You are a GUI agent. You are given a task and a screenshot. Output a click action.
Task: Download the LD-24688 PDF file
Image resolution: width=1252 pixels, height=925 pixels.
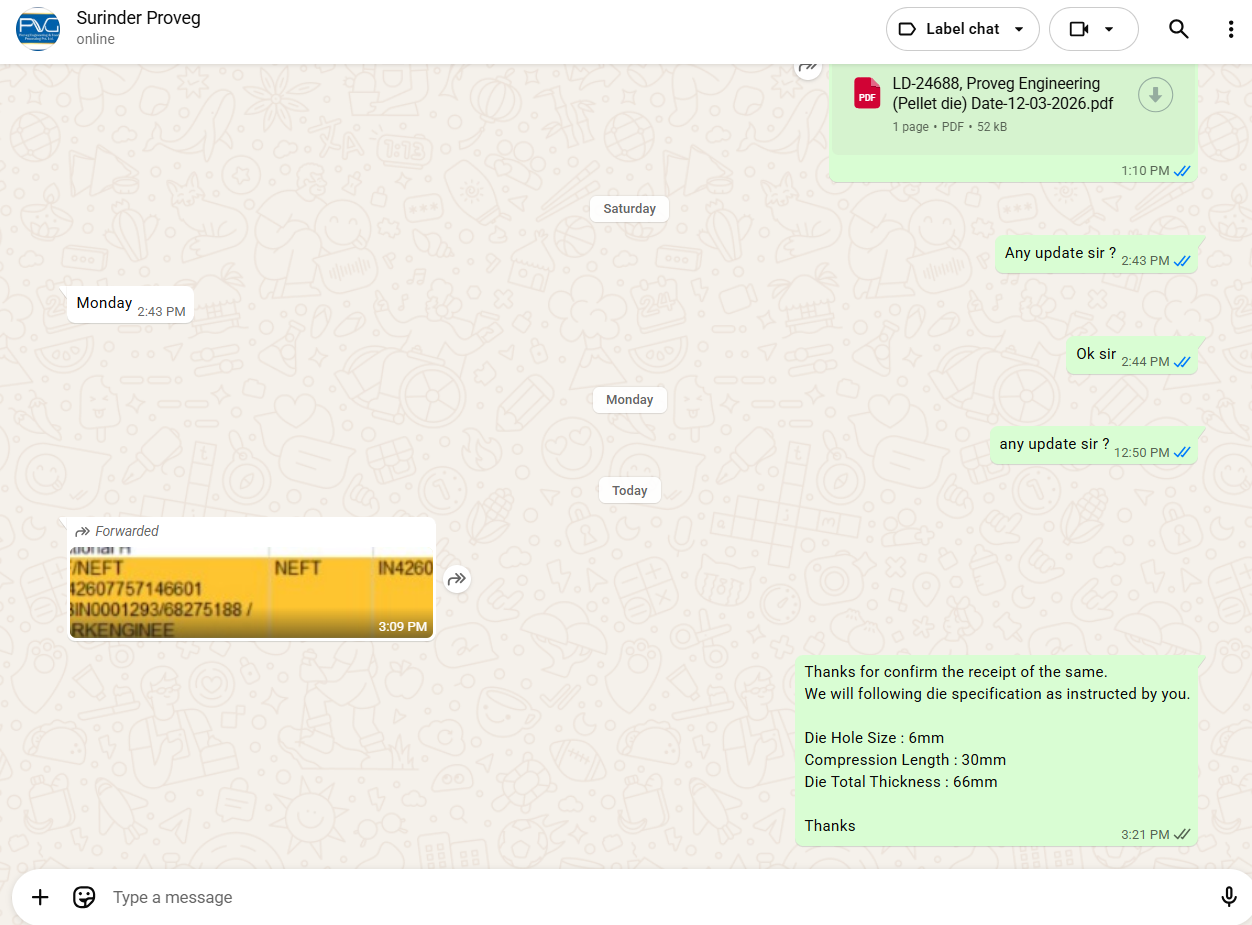(1155, 95)
